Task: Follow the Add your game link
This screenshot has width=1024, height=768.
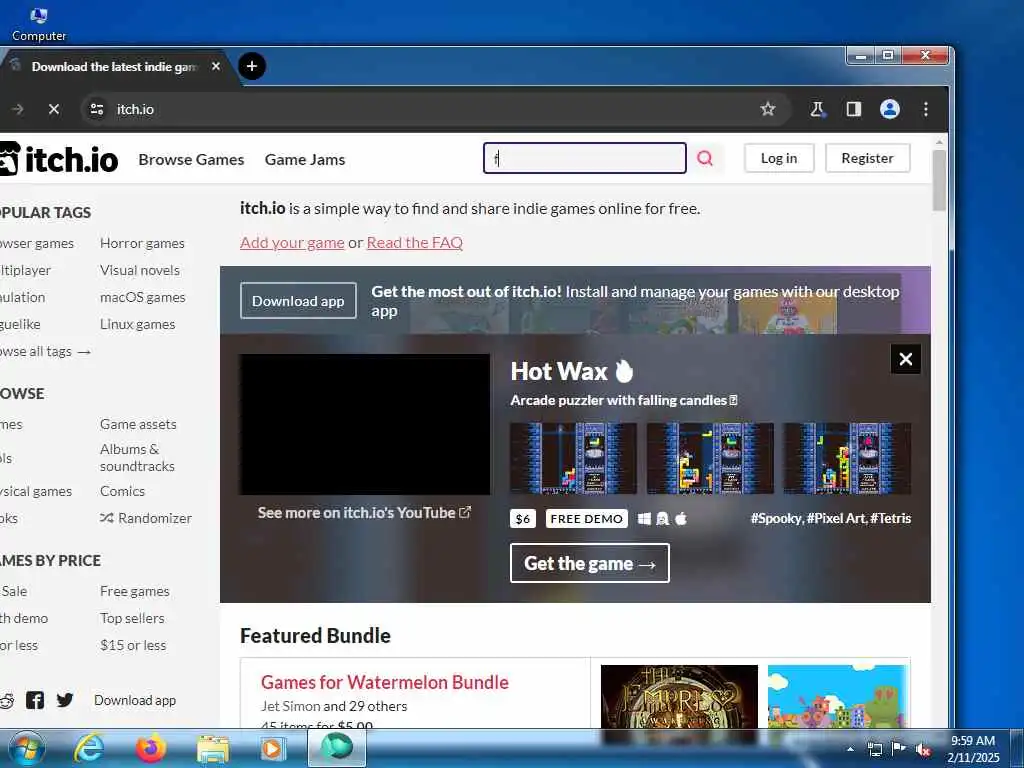Action: (292, 242)
